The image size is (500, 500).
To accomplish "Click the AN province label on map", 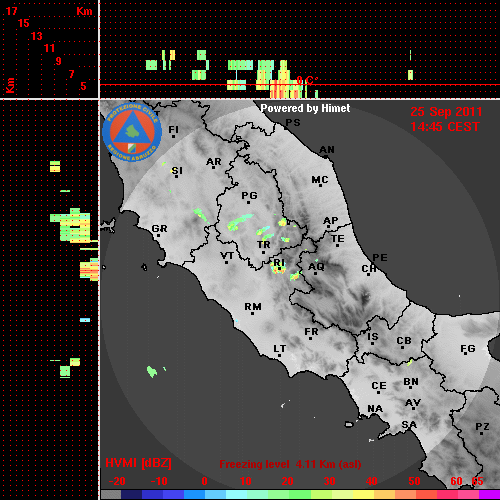I will coord(327,150).
